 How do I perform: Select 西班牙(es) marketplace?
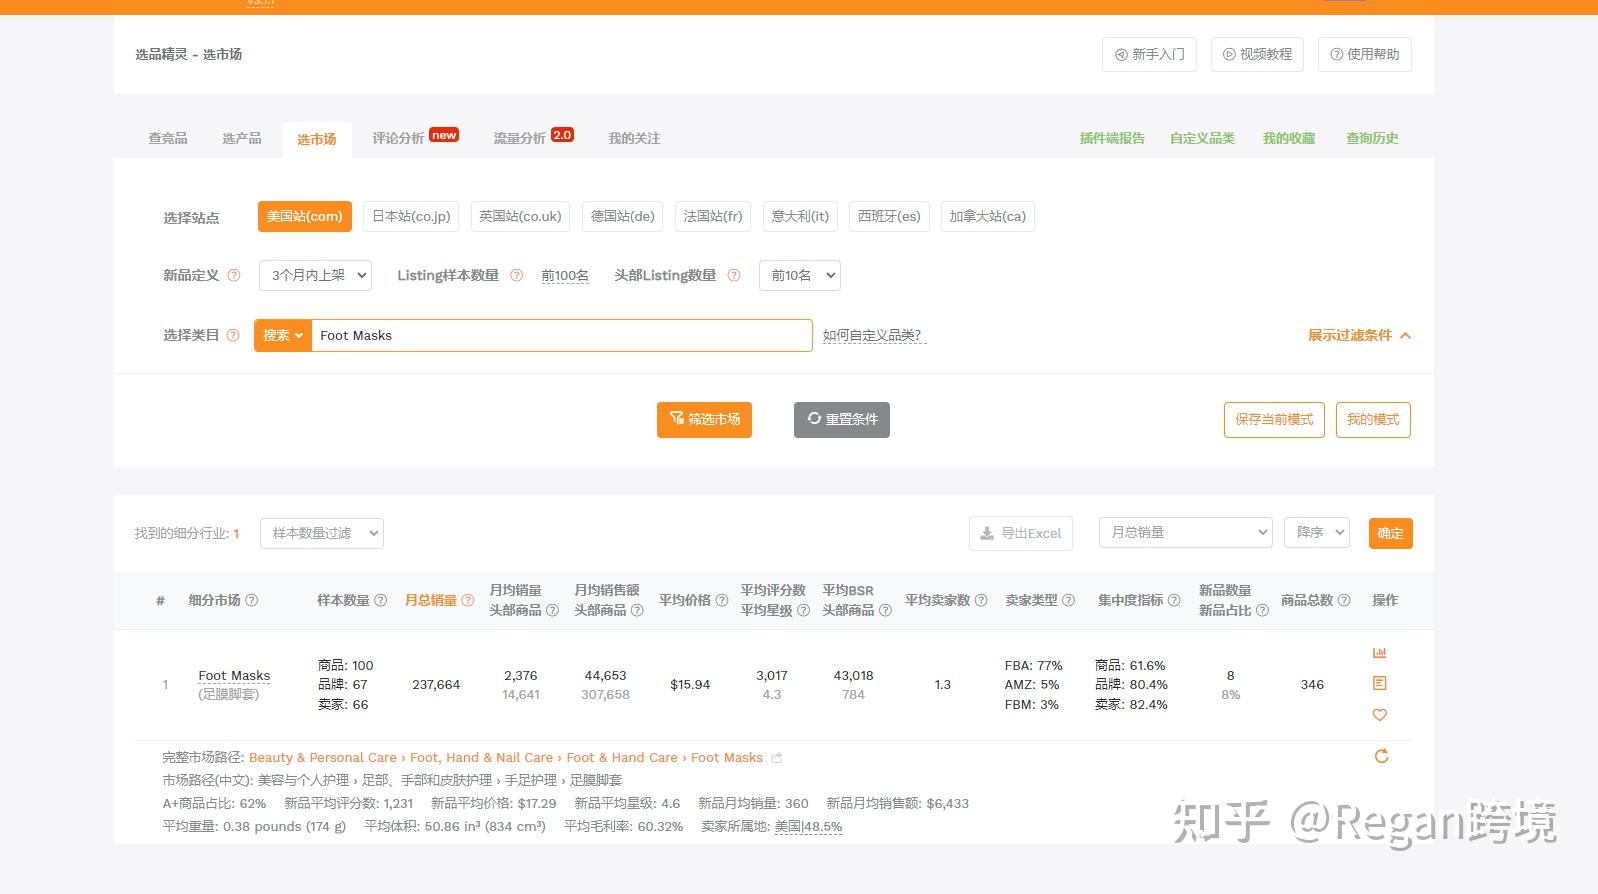pyautogui.click(x=889, y=216)
